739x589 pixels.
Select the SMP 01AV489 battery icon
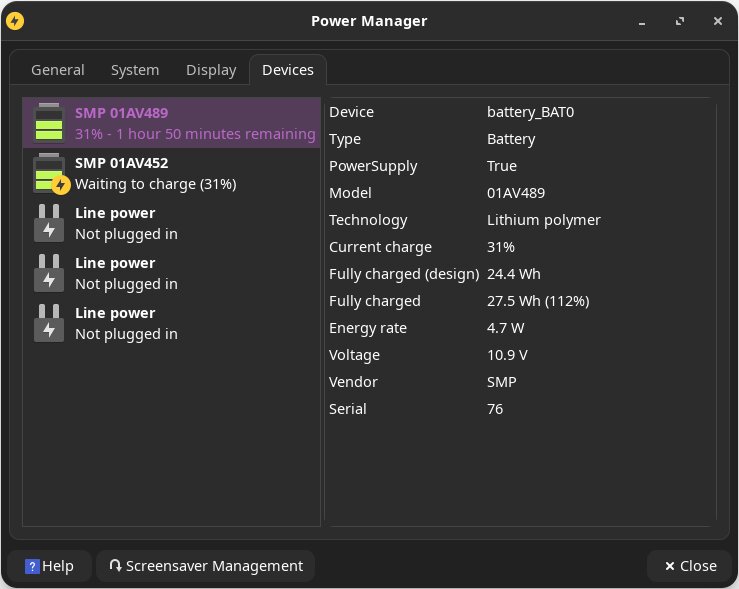[x=48, y=123]
